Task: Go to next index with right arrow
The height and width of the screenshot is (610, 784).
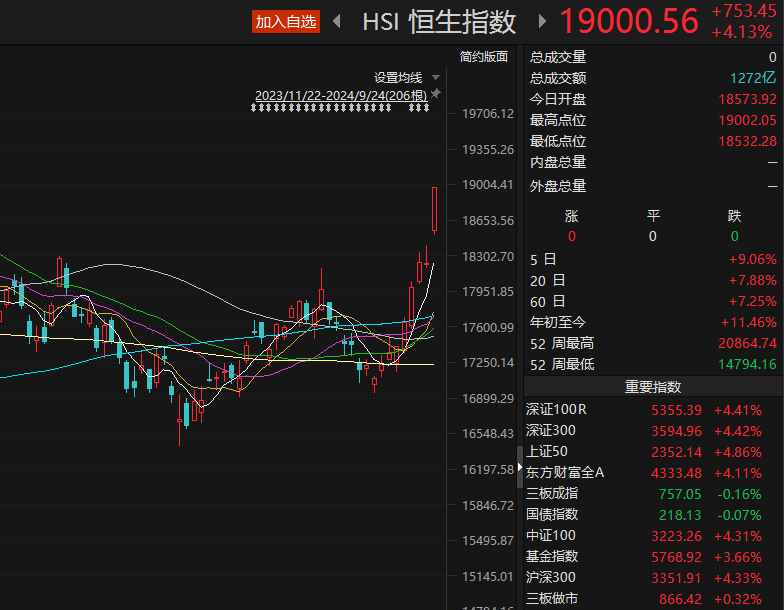Action: (x=542, y=22)
